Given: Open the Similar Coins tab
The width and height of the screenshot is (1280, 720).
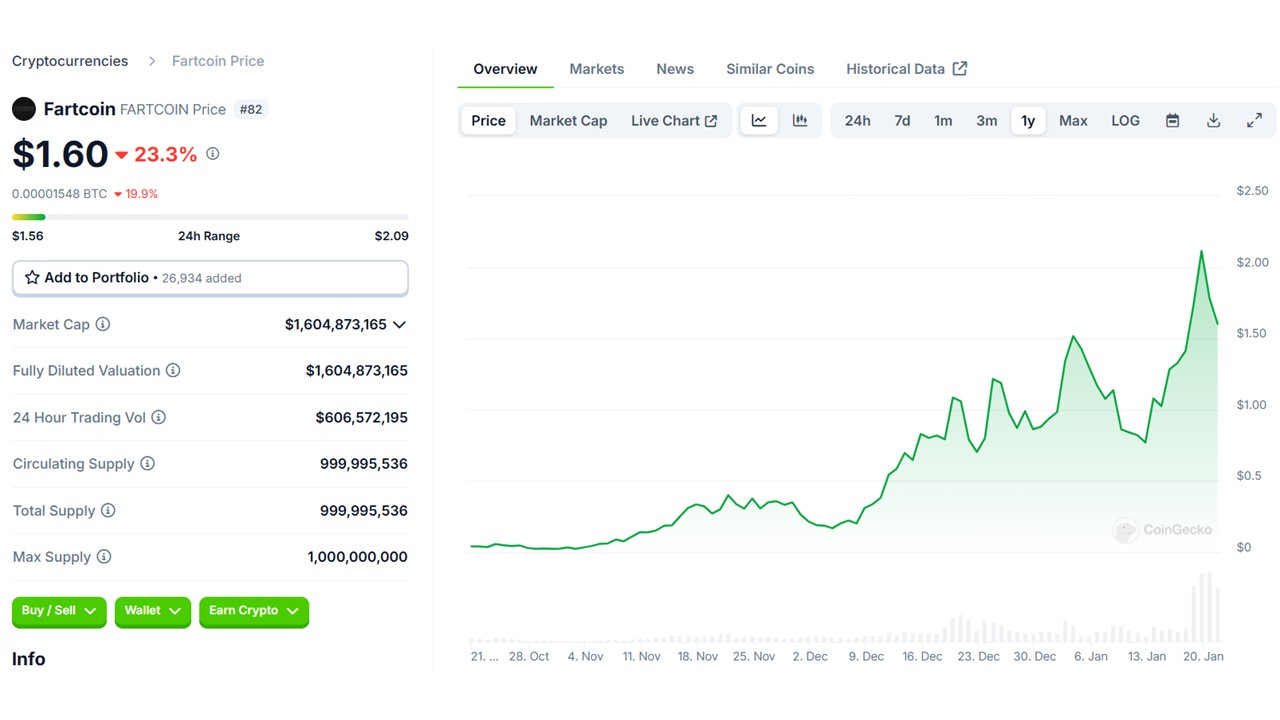Looking at the screenshot, I should 770,69.
